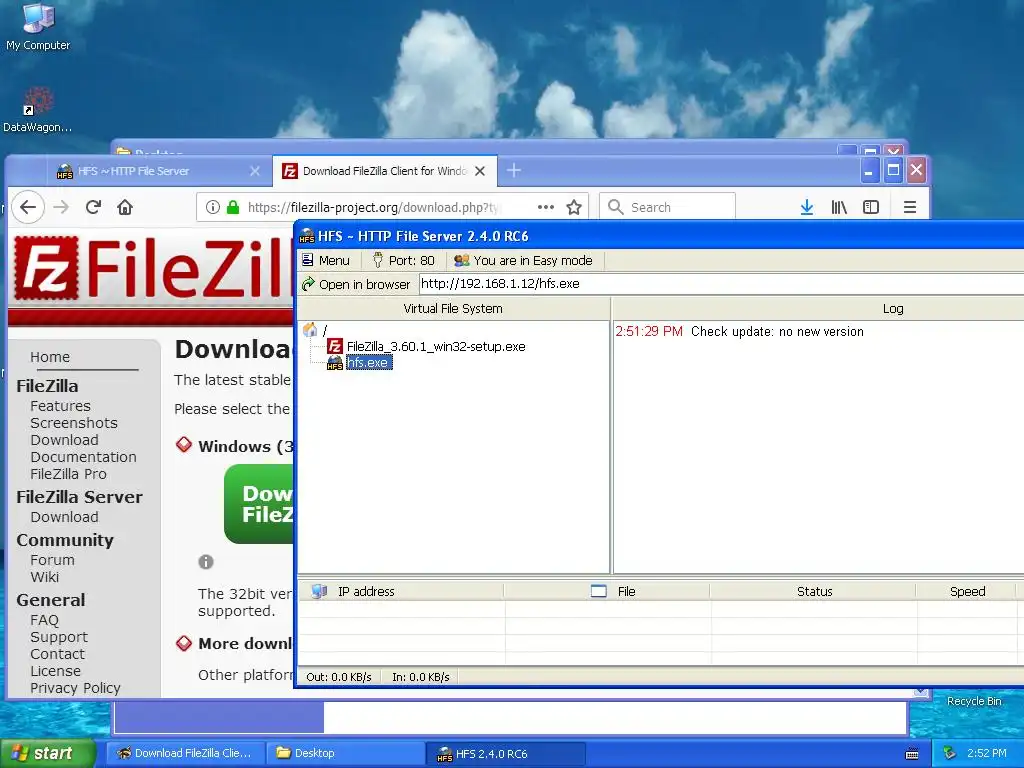Open Firefox Downloads arrow
This screenshot has height=768, width=1024.
[807, 208]
